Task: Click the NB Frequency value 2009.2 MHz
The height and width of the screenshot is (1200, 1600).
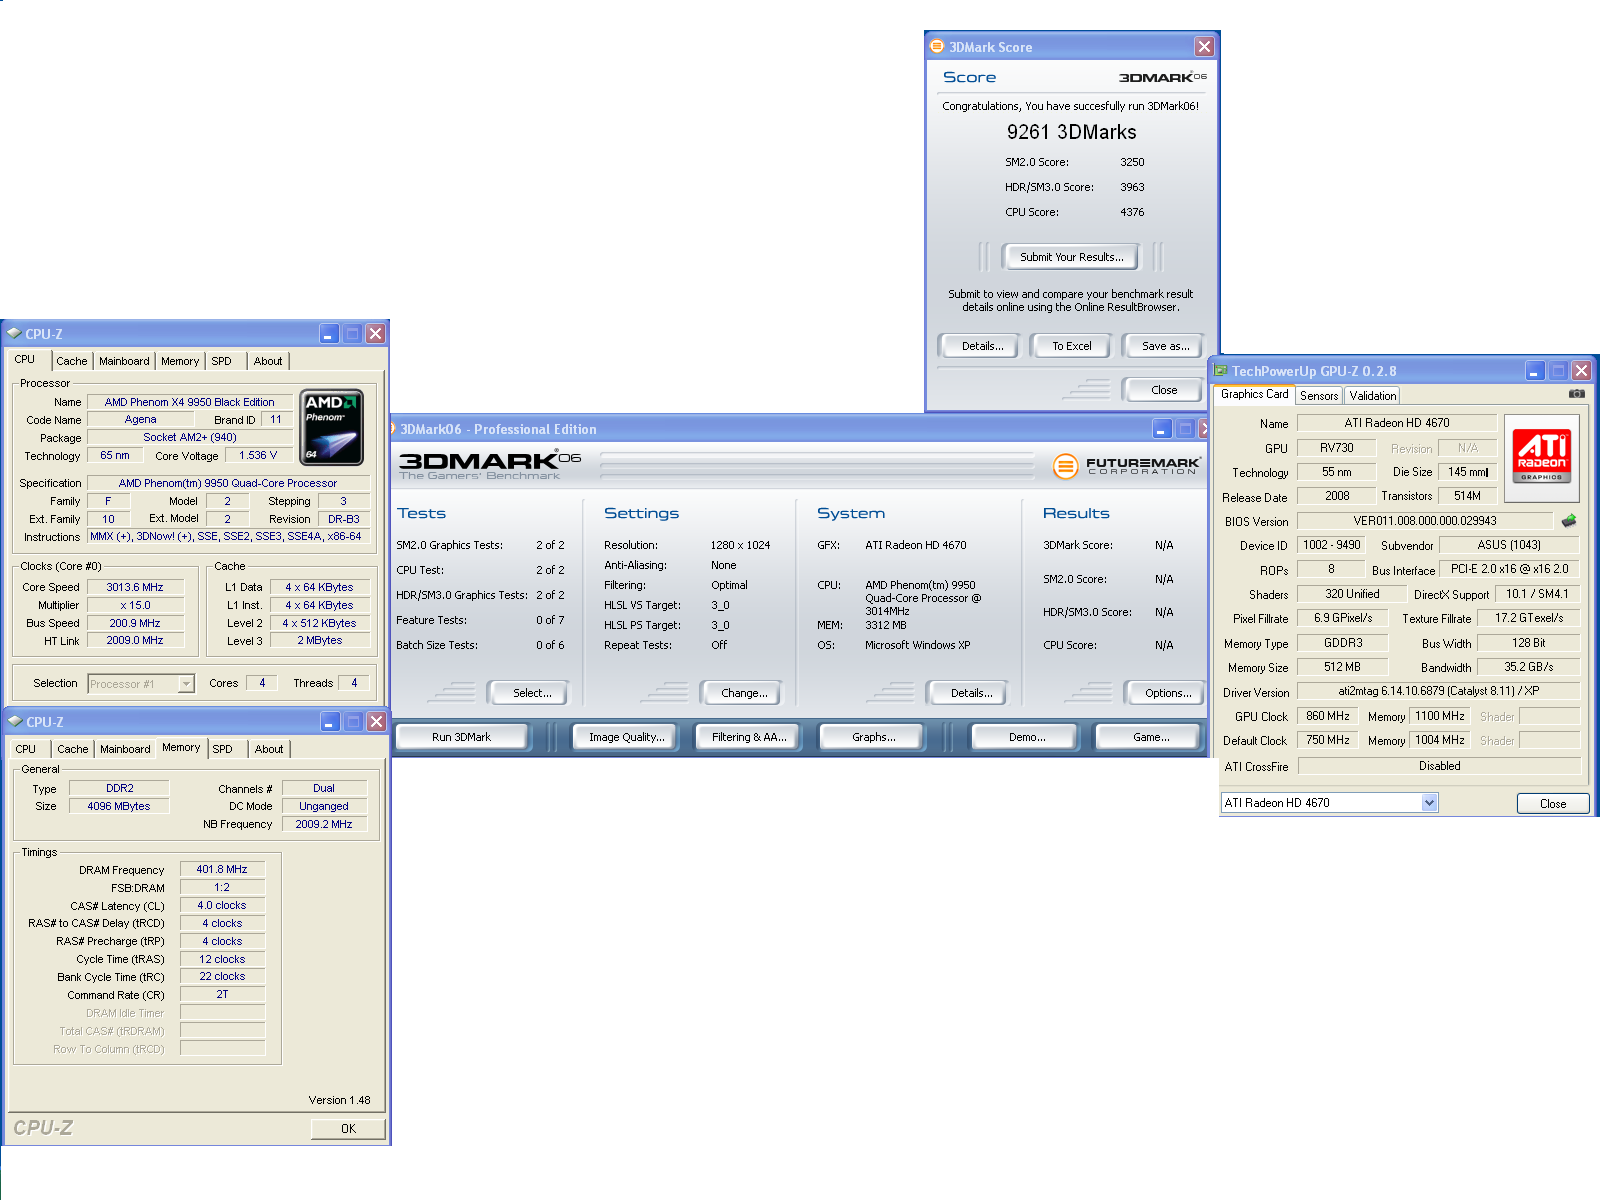Action: coord(324,824)
